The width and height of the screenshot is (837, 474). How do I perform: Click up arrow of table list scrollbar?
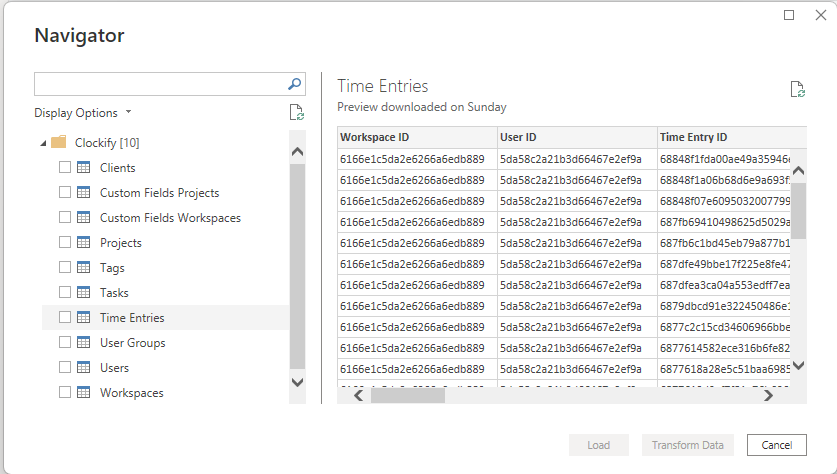pyautogui.click(x=297, y=152)
